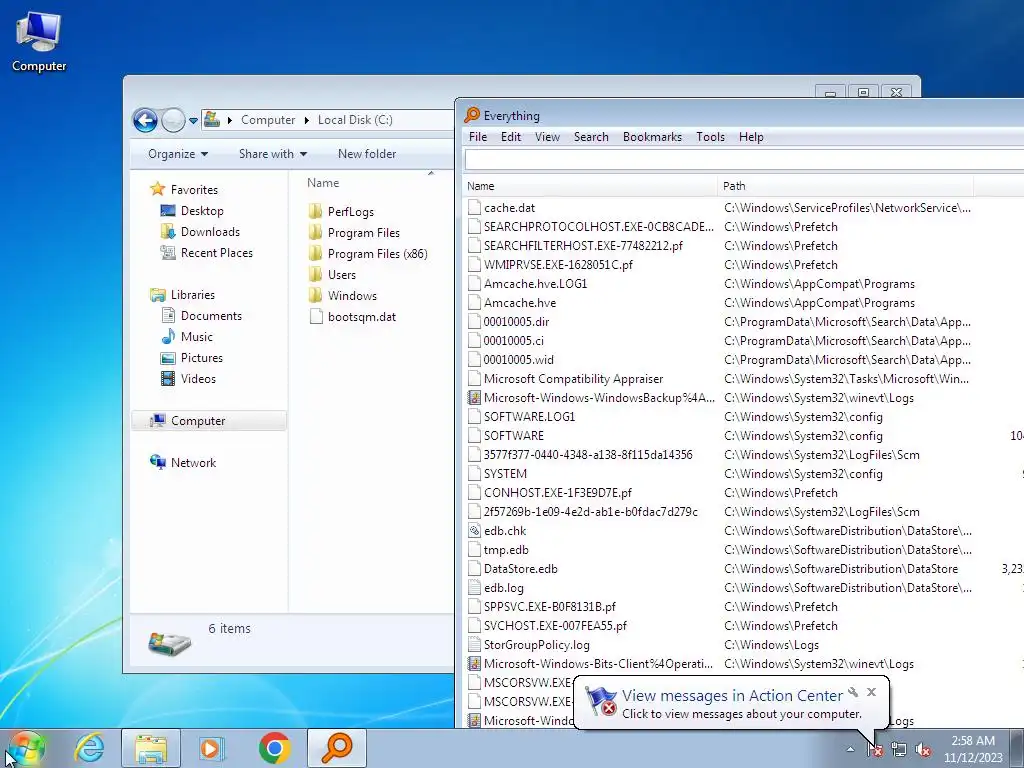Open Windows Media Player from the taskbar
The height and width of the screenshot is (768, 1024).
[211, 748]
